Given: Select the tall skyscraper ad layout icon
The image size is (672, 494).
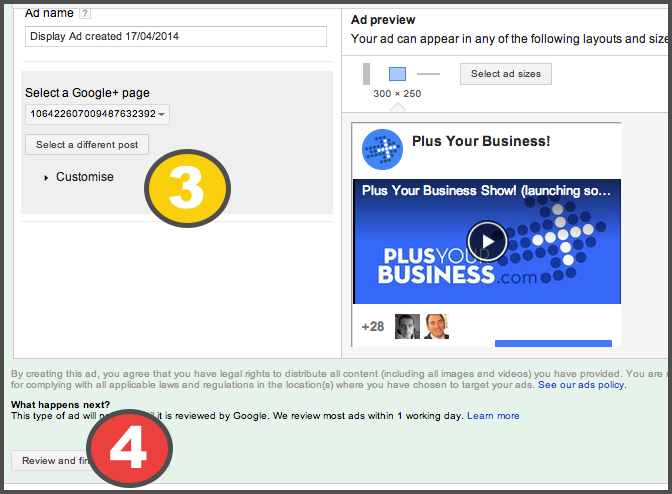Looking at the screenshot, I should (x=366, y=74).
